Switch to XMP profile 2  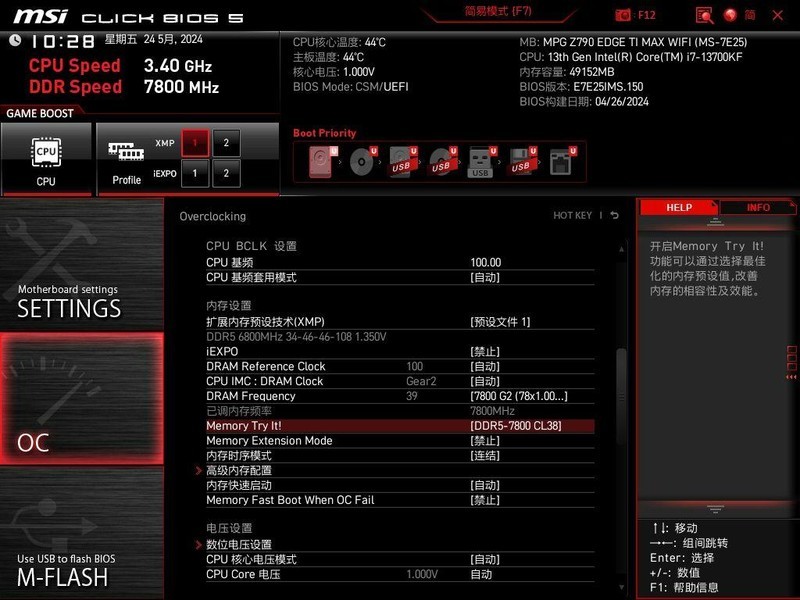(x=227, y=142)
